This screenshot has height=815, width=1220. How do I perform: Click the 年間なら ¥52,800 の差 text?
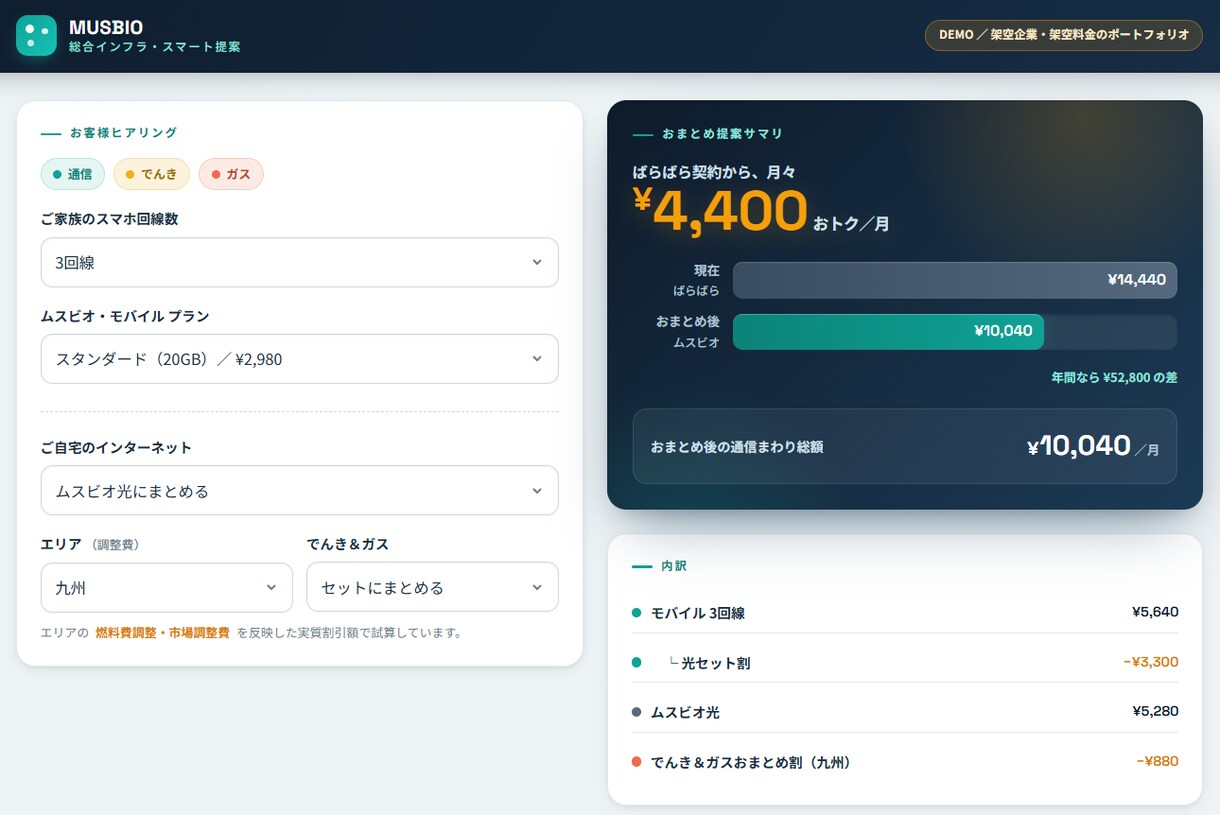[1114, 378]
